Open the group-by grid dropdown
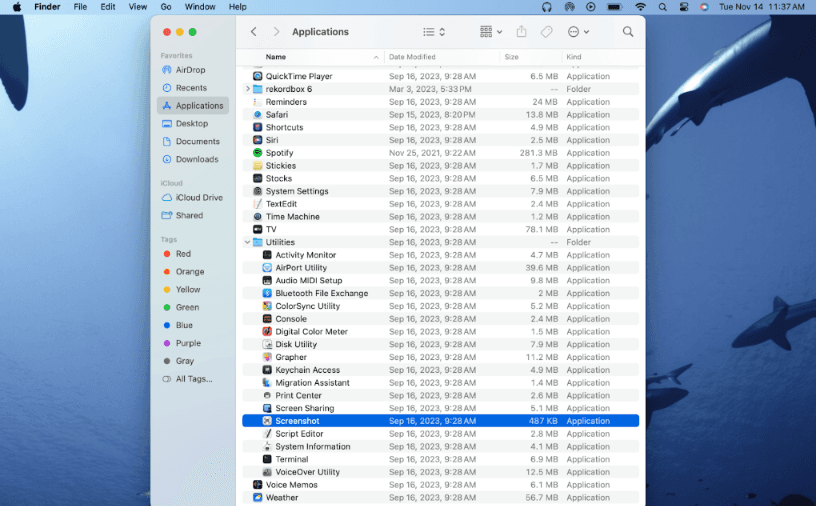 pos(490,32)
